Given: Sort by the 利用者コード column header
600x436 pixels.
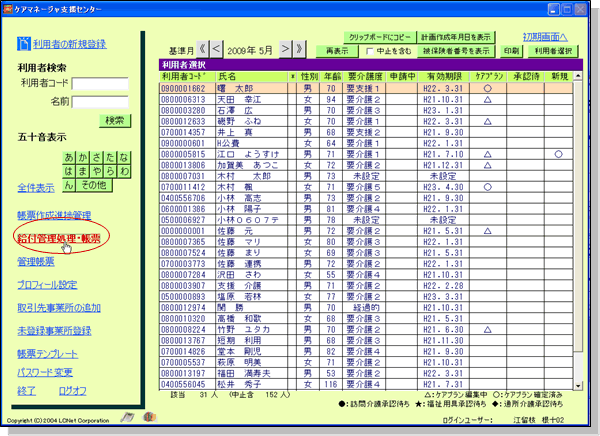Looking at the screenshot, I should (187, 77).
